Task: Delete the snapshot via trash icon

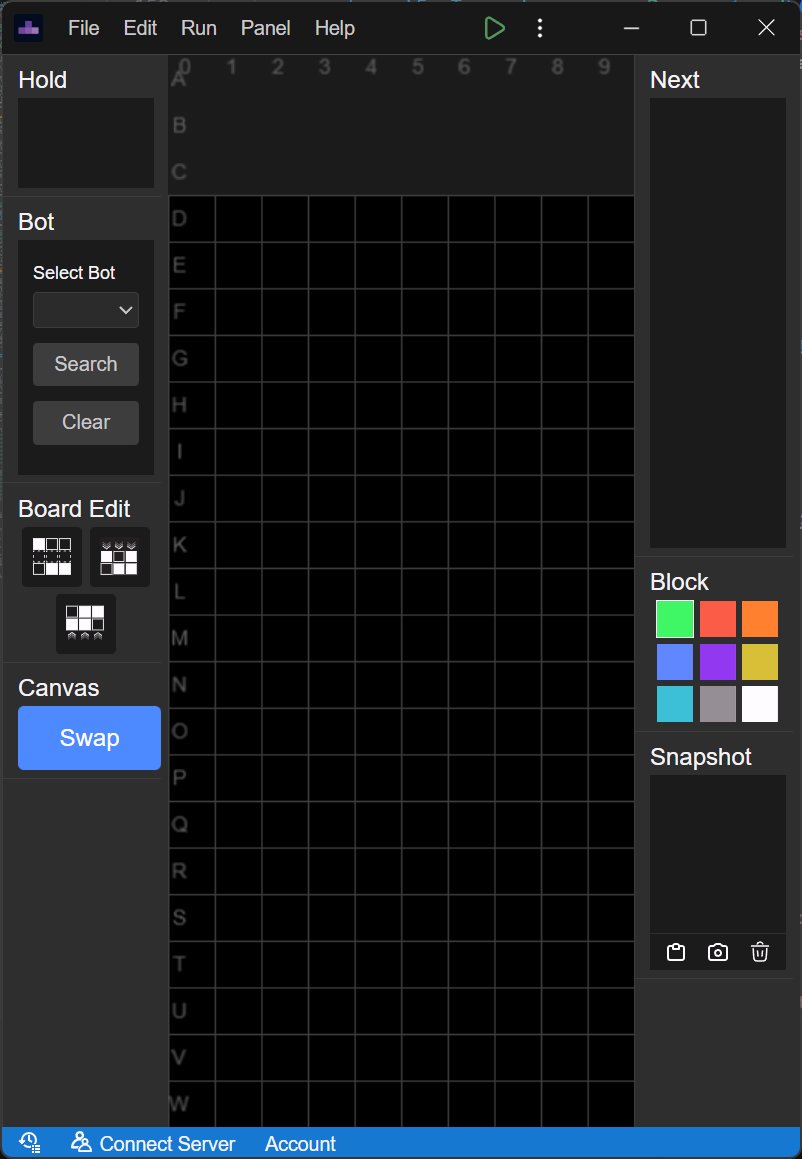Action: tap(760, 952)
